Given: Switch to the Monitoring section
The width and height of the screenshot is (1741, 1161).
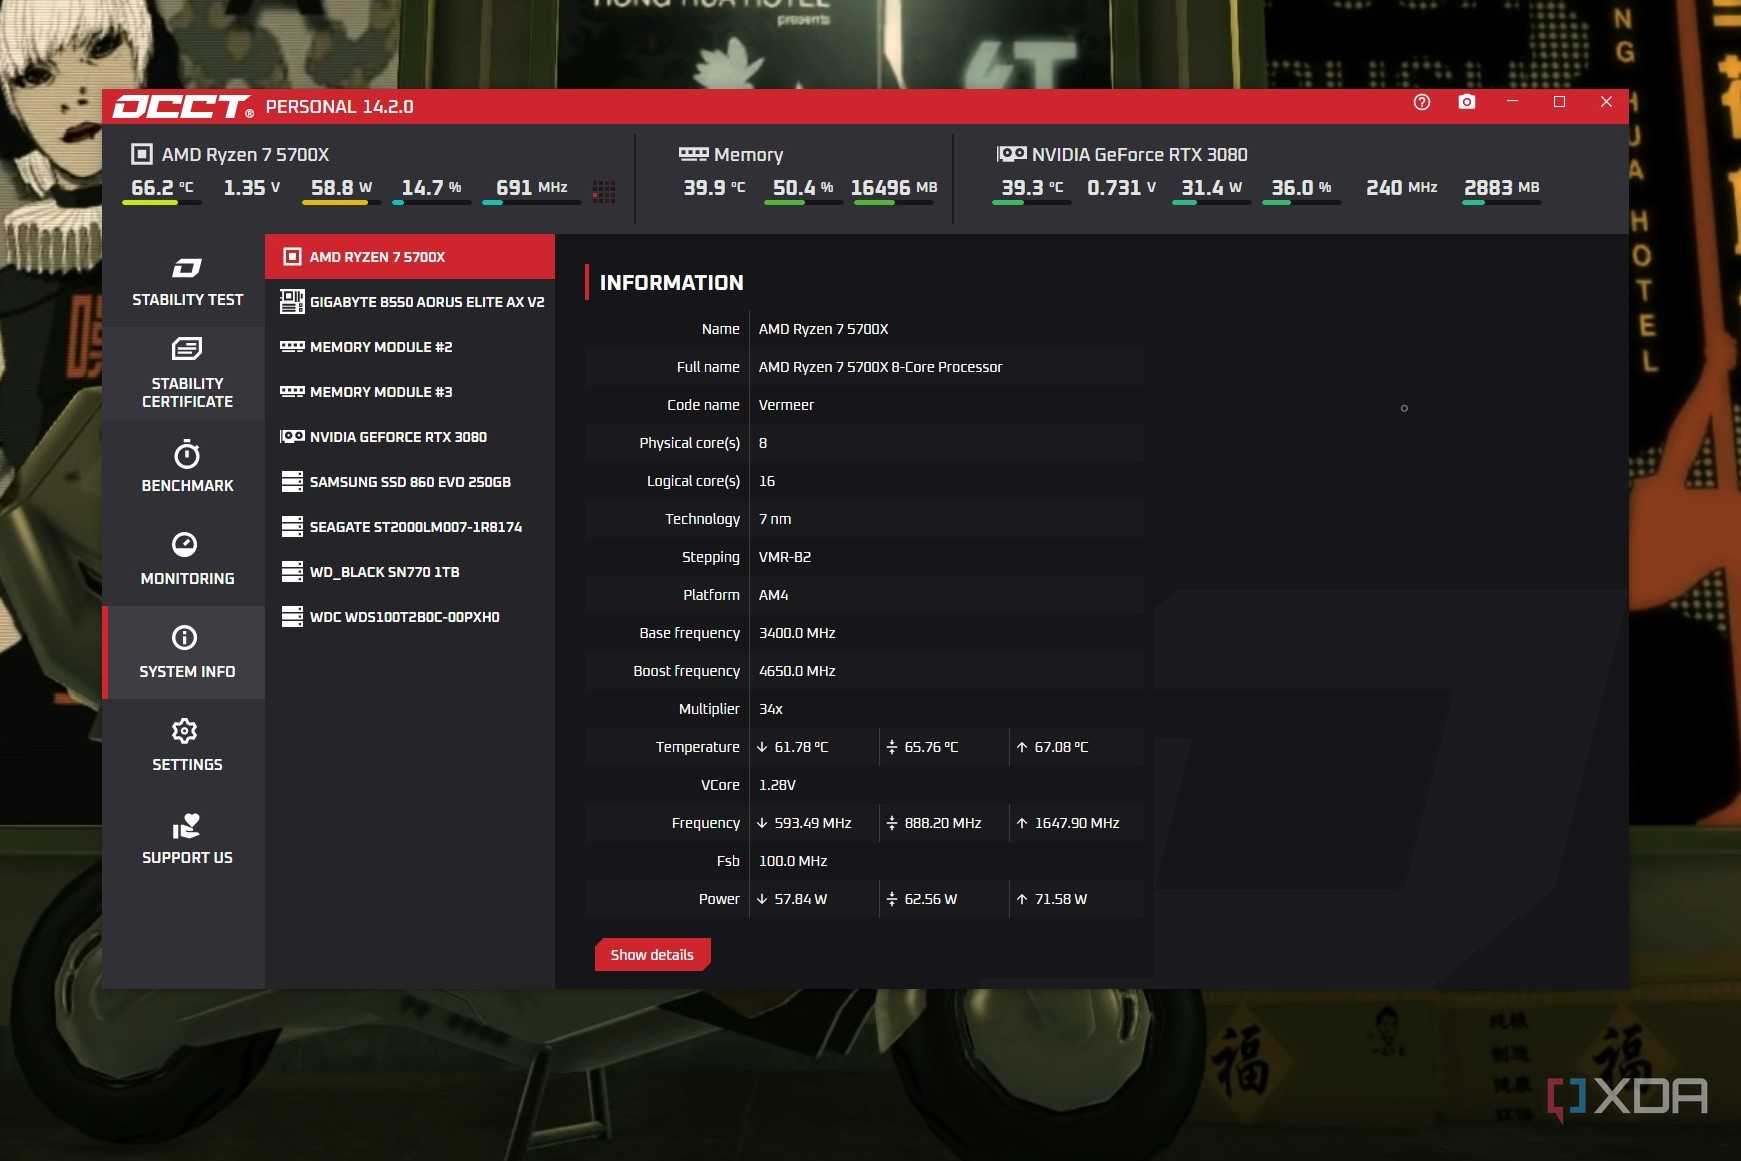Looking at the screenshot, I should pyautogui.click(x=187, y=559).
